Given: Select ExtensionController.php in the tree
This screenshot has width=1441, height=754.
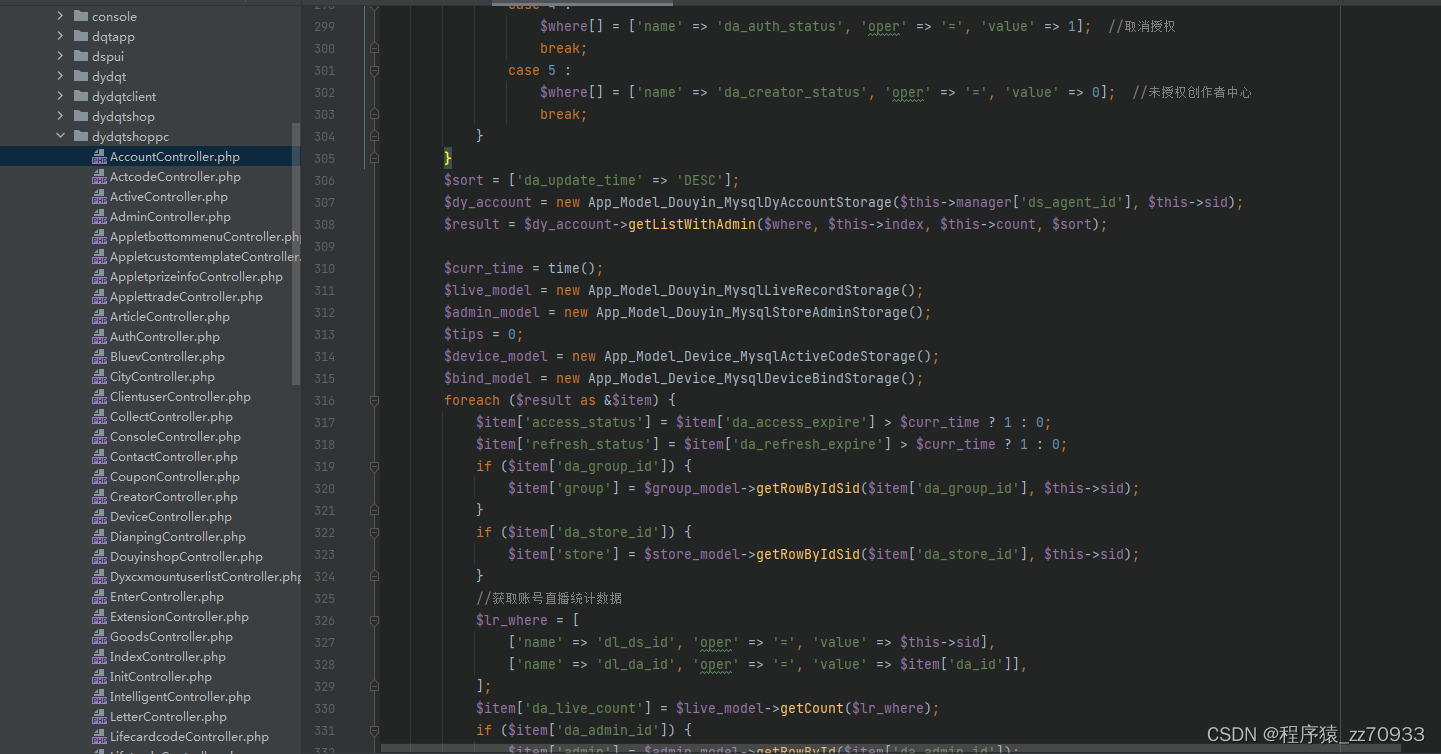Looking at the screenshot, I should (179, 616).
